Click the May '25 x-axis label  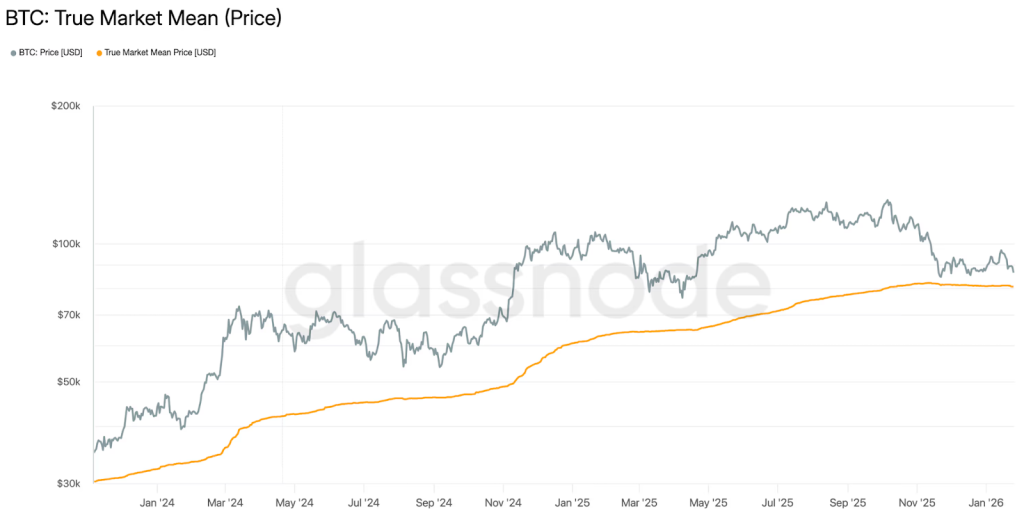pos(707,502)
